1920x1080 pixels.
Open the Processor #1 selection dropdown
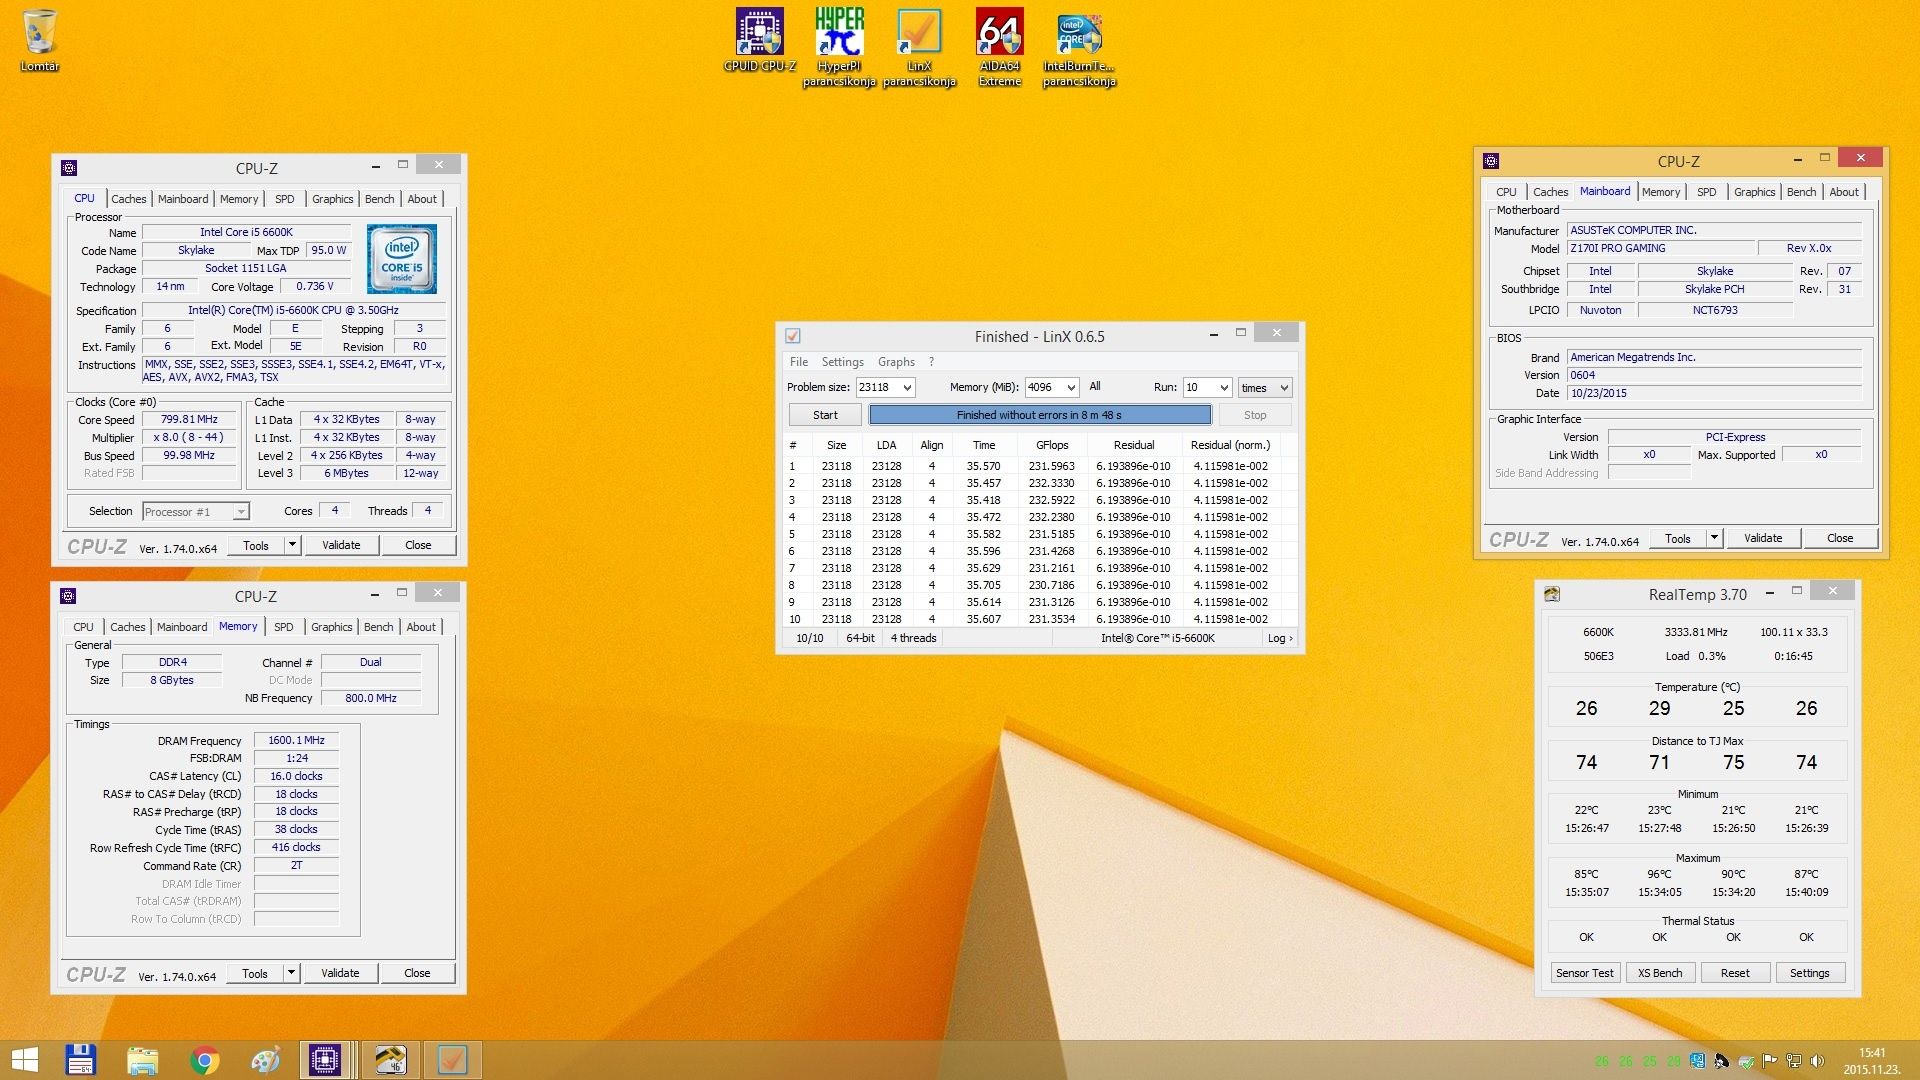pyautogui.click(x=195, y=512)
